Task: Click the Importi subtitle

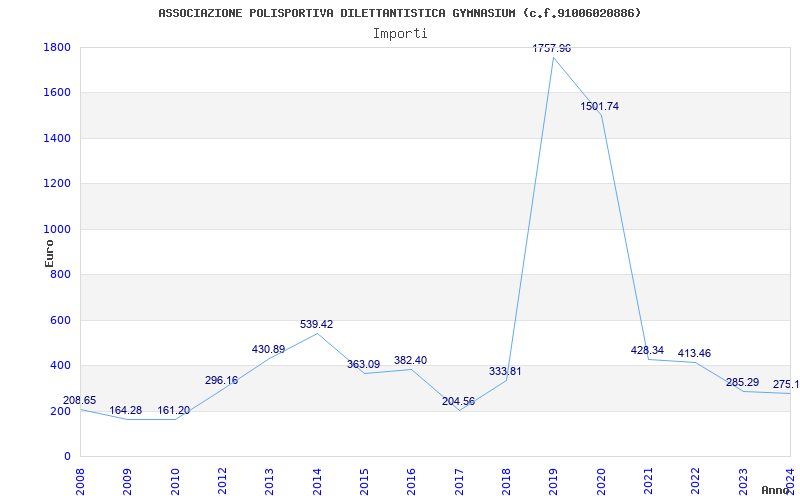Action: [400, 34]
